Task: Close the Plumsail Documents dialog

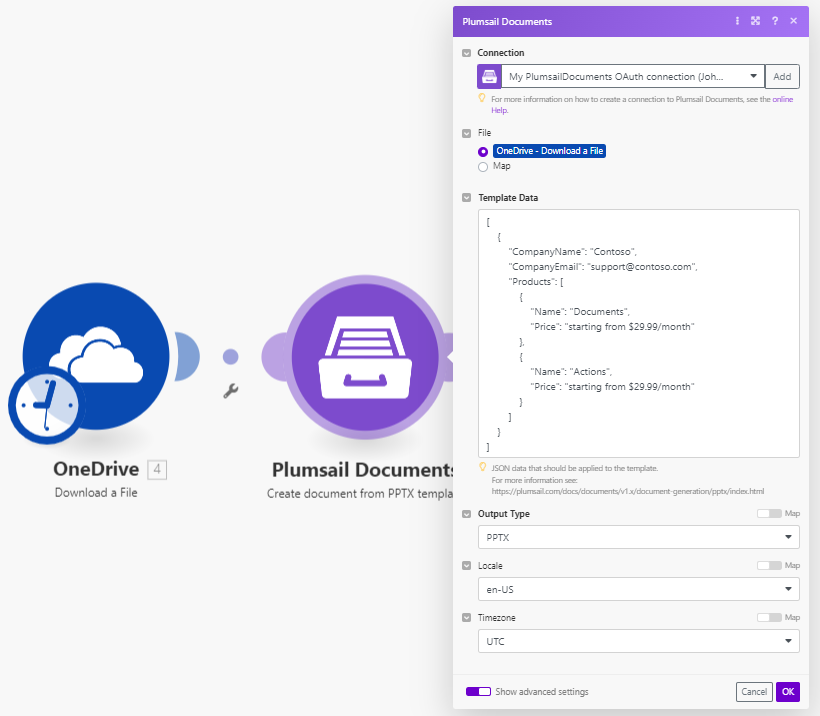Action: point(794,21)
